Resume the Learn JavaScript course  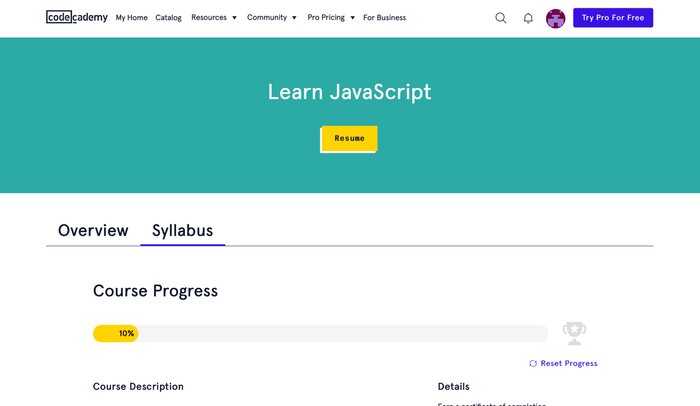point(349,139)
